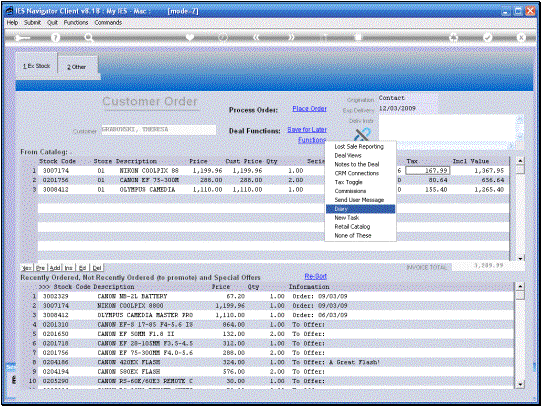Click the Save for Later link

[307, 130]
